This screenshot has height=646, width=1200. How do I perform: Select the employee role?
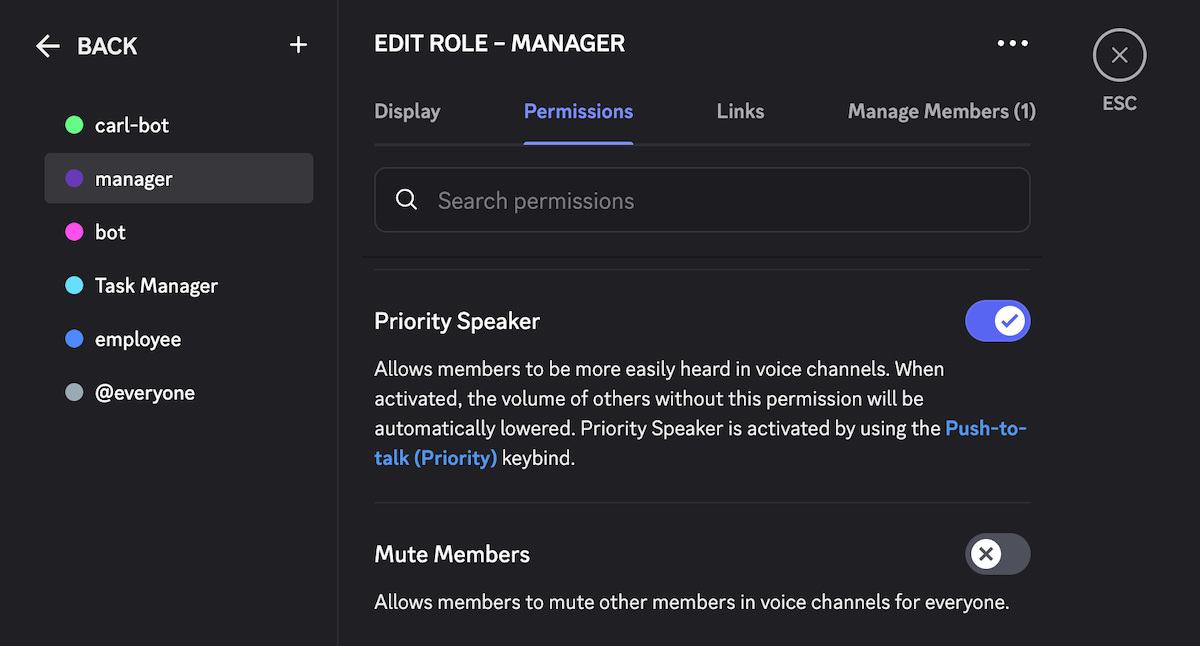(x=137, y=339)
